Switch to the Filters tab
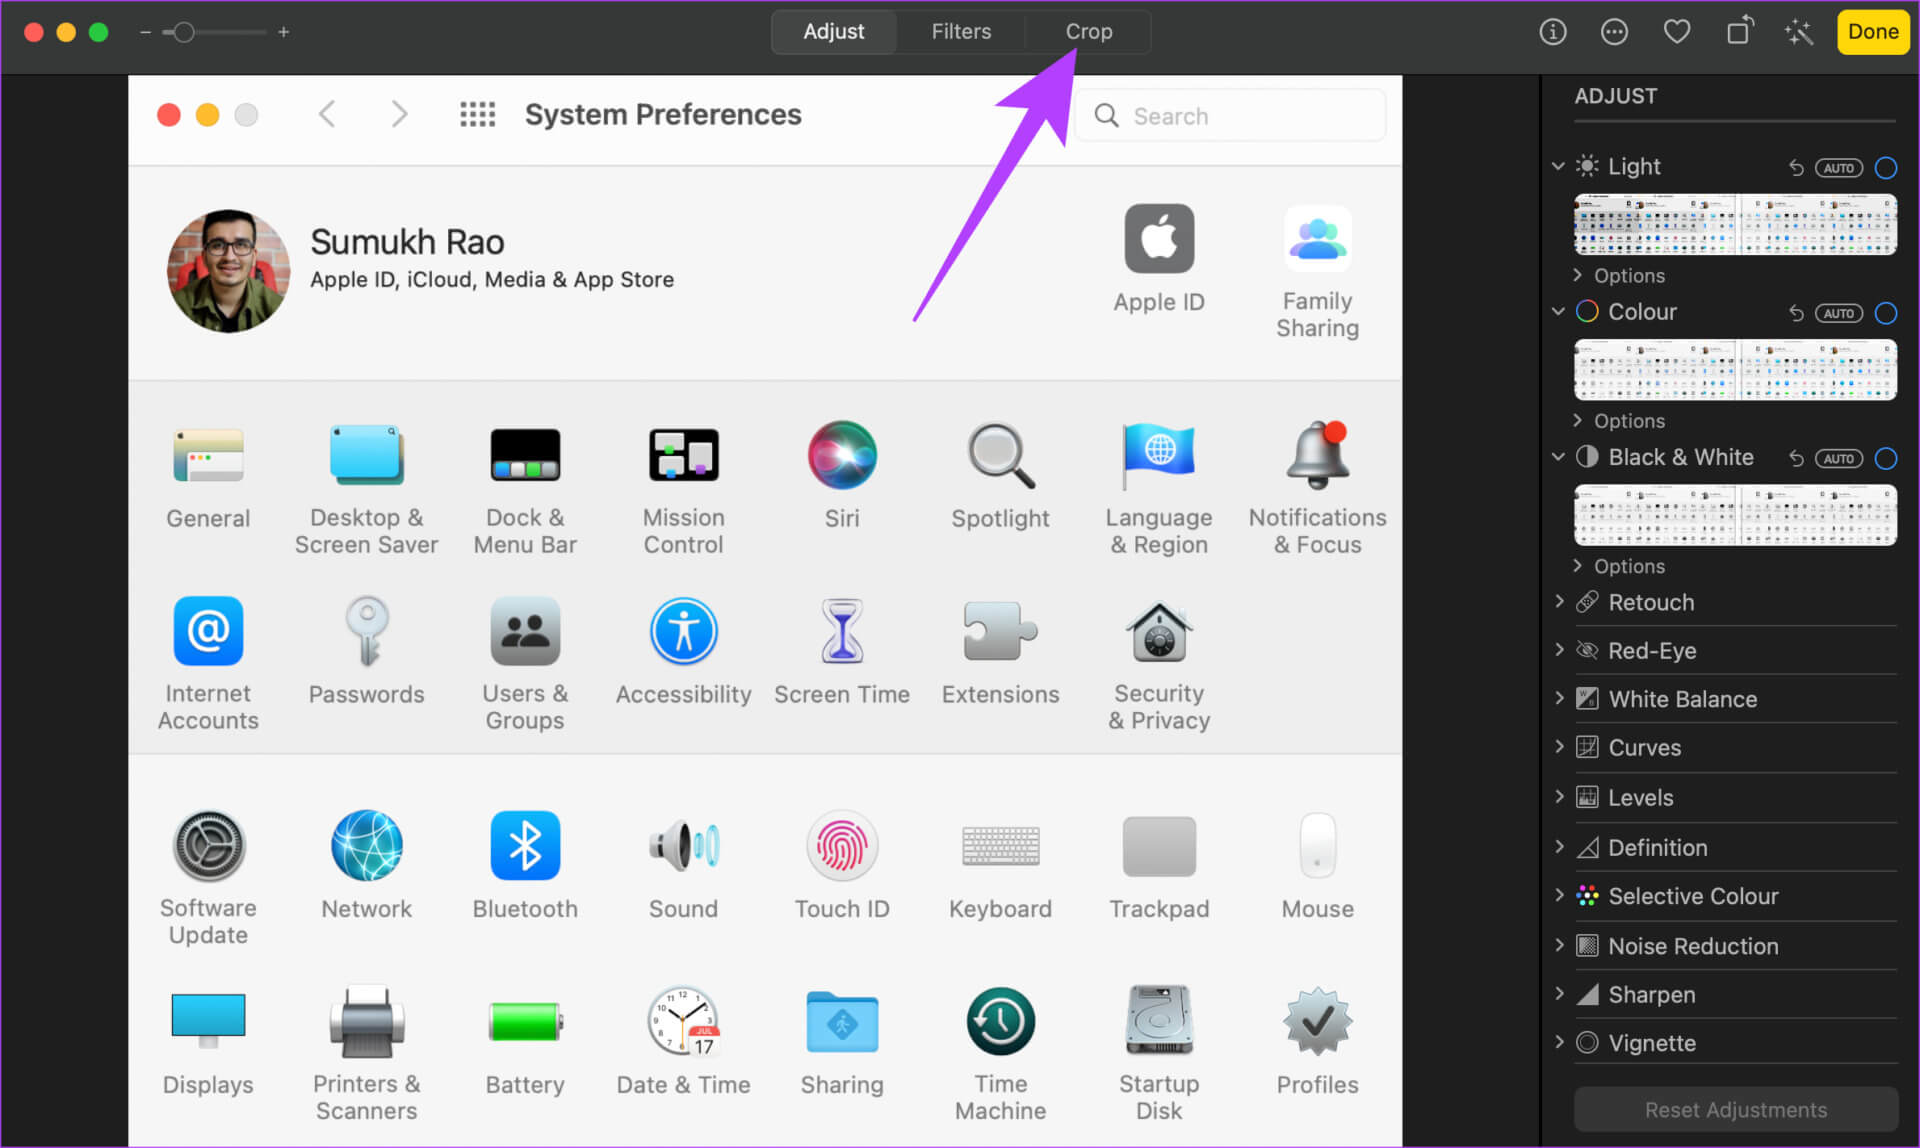The image size is (1920, 1148). click(x=961, y=30)
